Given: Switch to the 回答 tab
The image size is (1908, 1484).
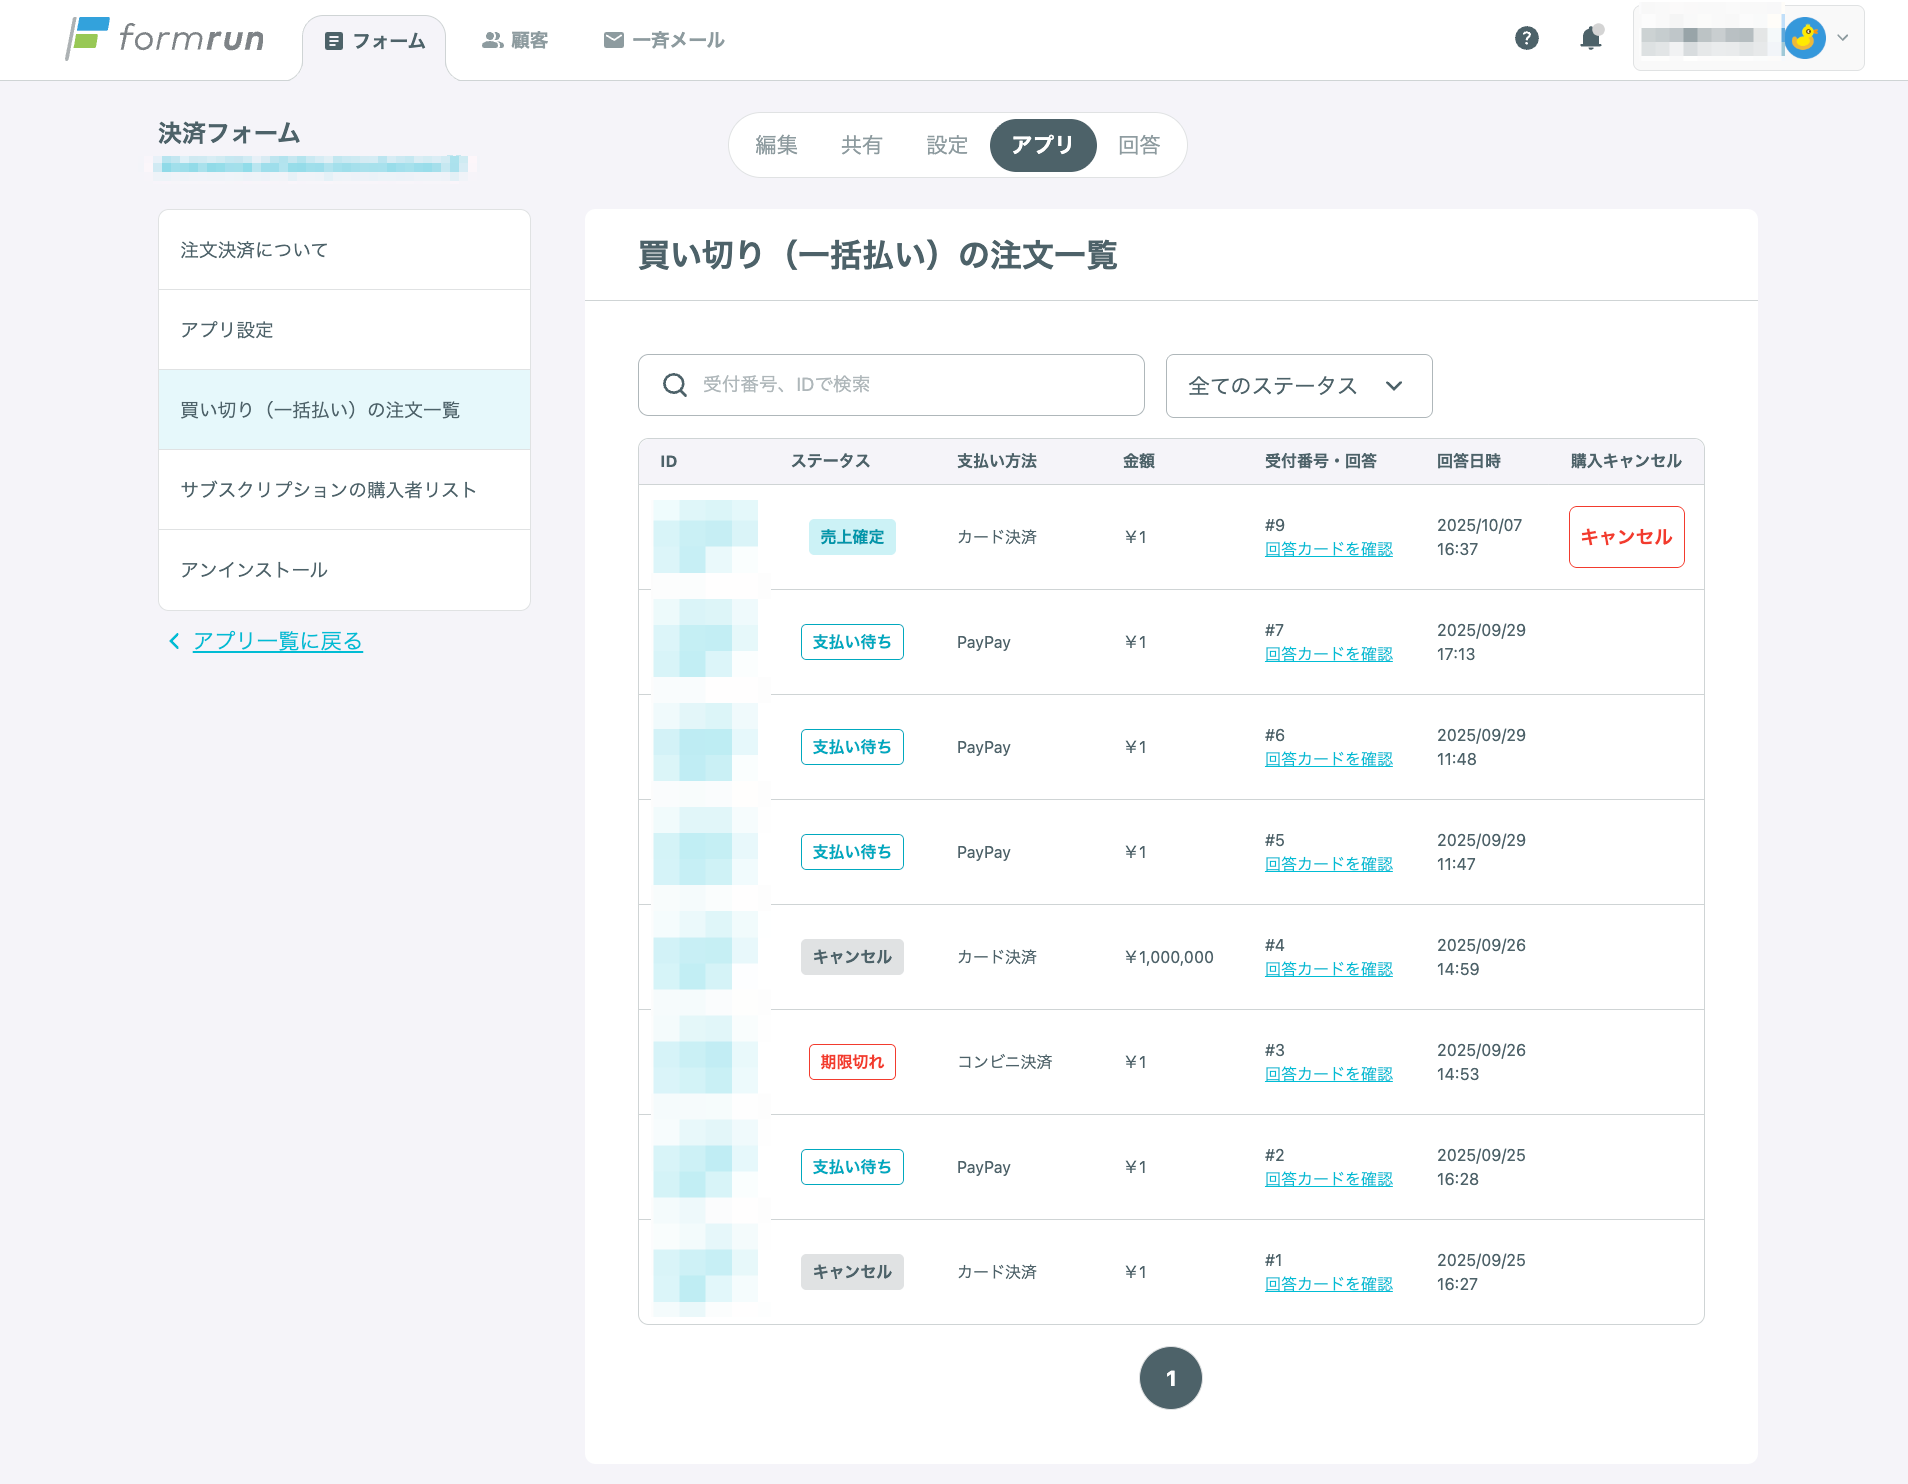Looking at the screenshot, I should (1138, 145).
